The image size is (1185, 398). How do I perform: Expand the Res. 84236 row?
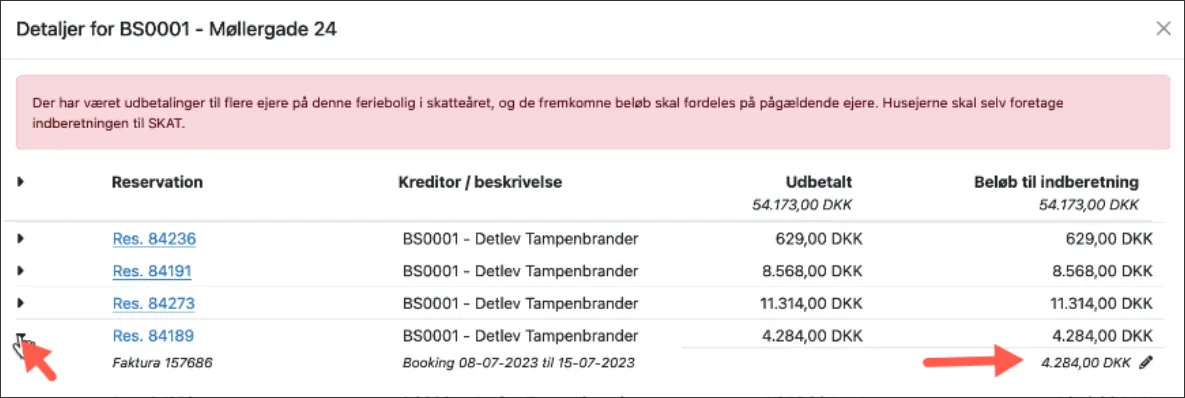pyautogui.click(x=20, y=239)
